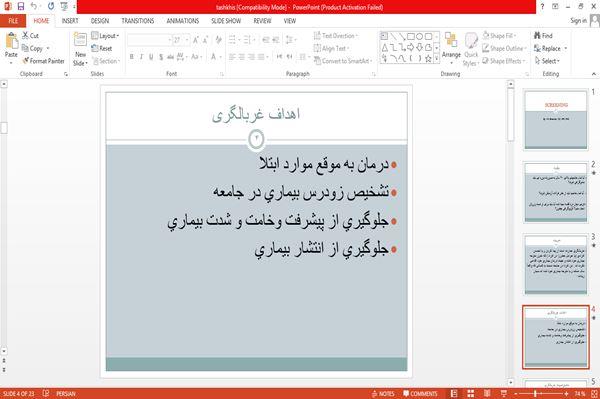Clear all formatting icon
The image size is (600, 399).
[218, 40]
